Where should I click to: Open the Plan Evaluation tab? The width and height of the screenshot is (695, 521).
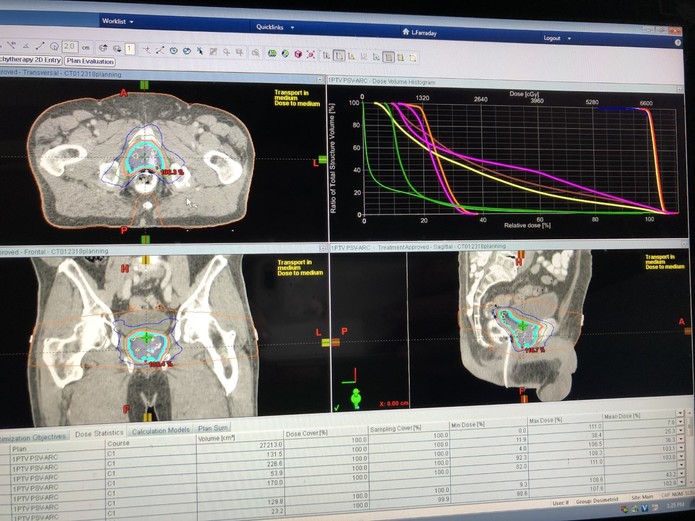click(90, 62)
